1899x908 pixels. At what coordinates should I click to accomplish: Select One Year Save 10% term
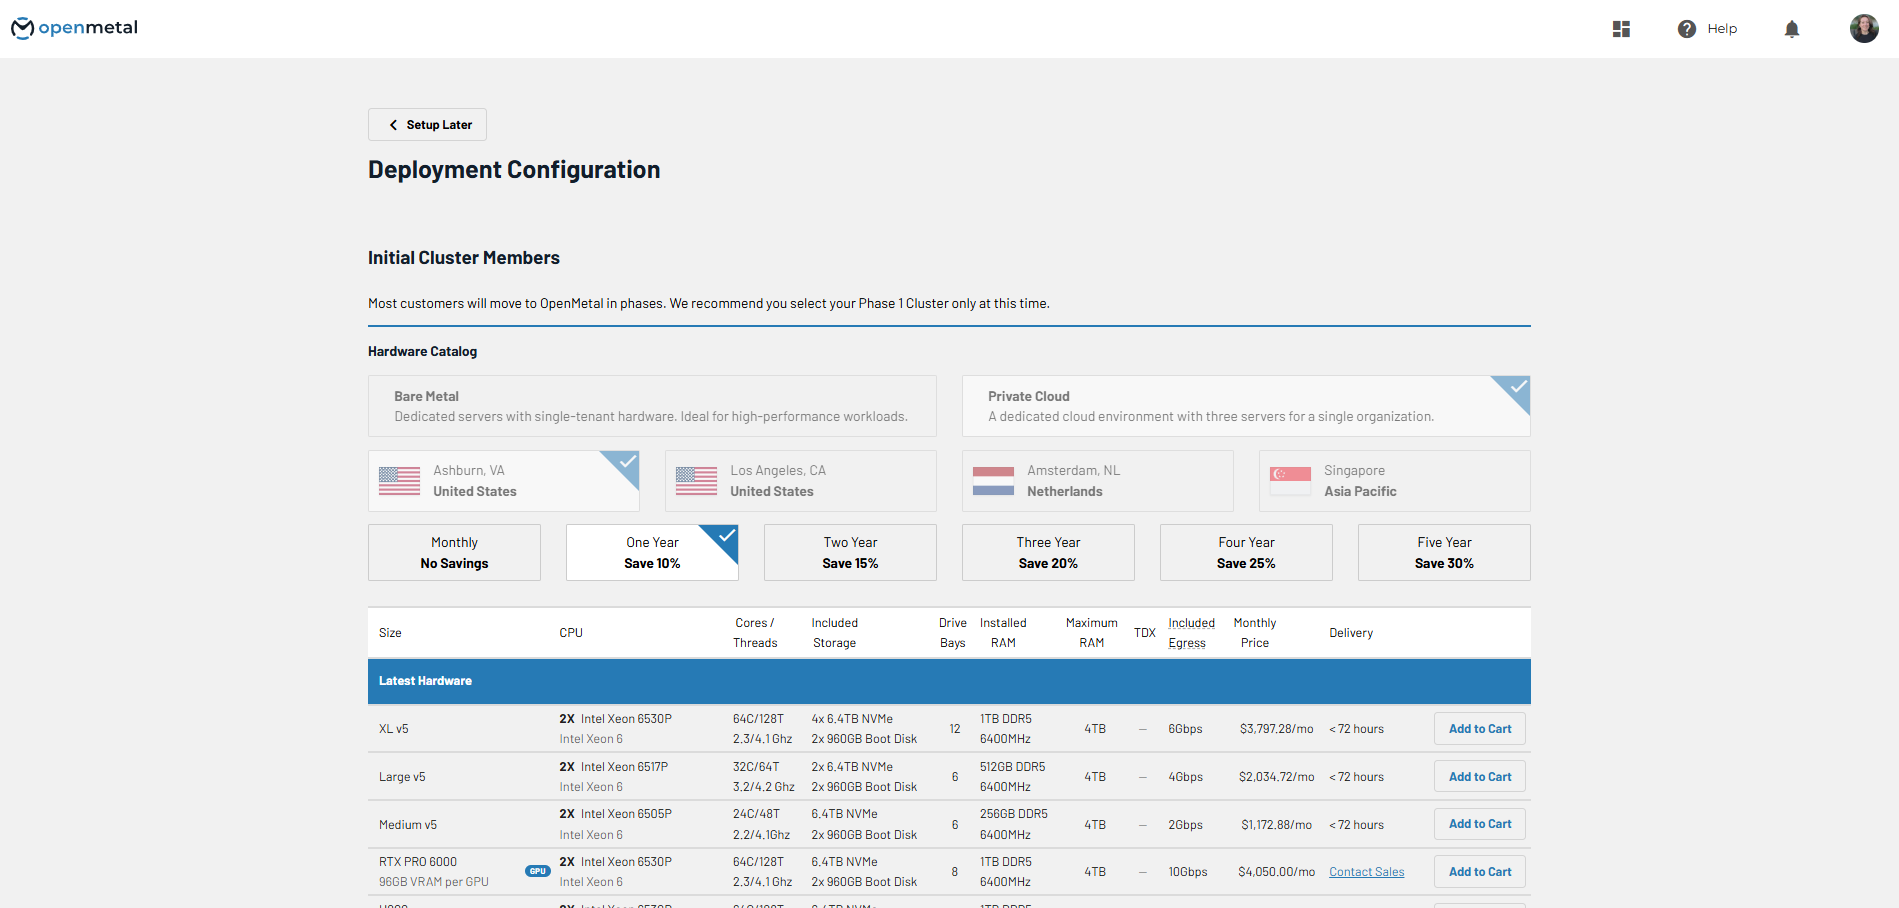[652, 552]
